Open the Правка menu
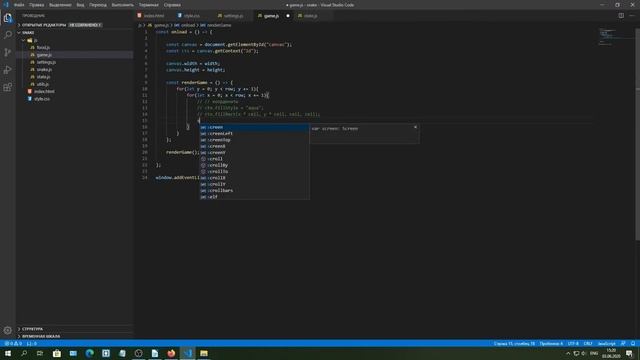Viewport: 640px width, 360px height. 36,5
